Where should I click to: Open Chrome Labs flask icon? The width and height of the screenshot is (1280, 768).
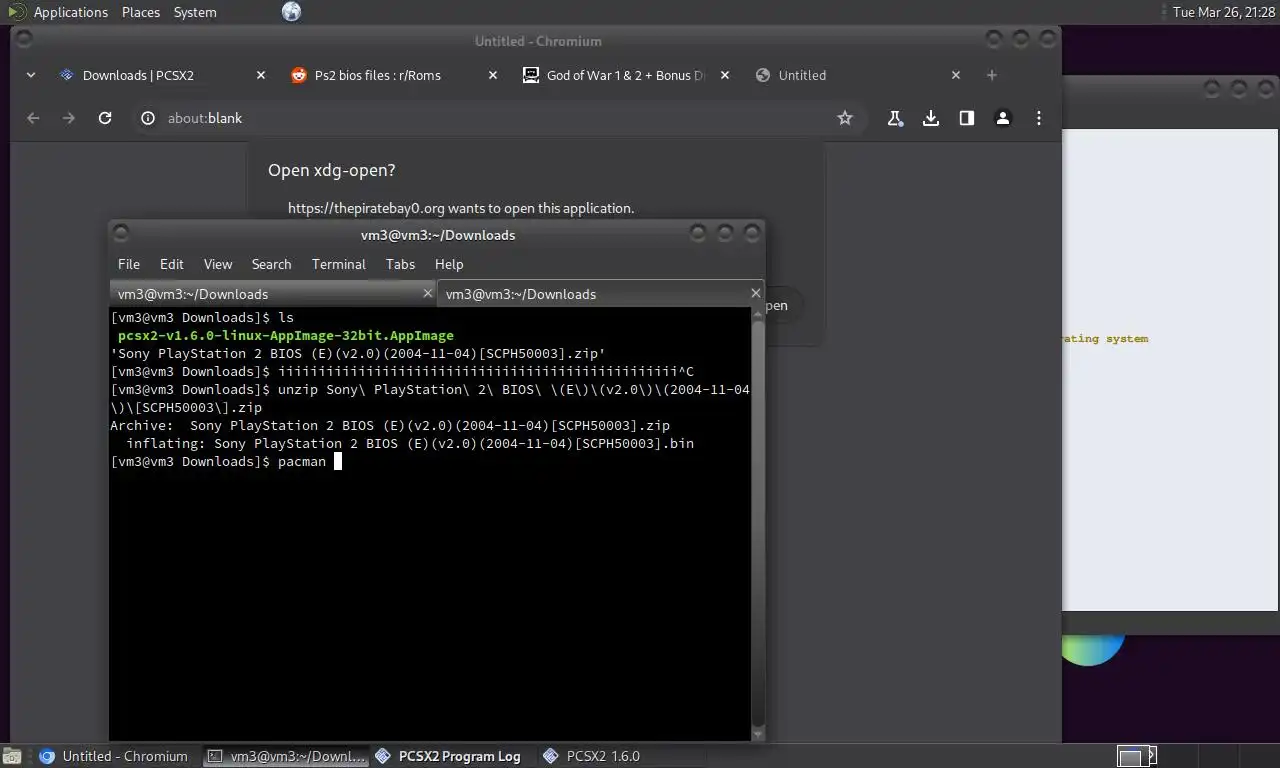(x=895, y=118)
